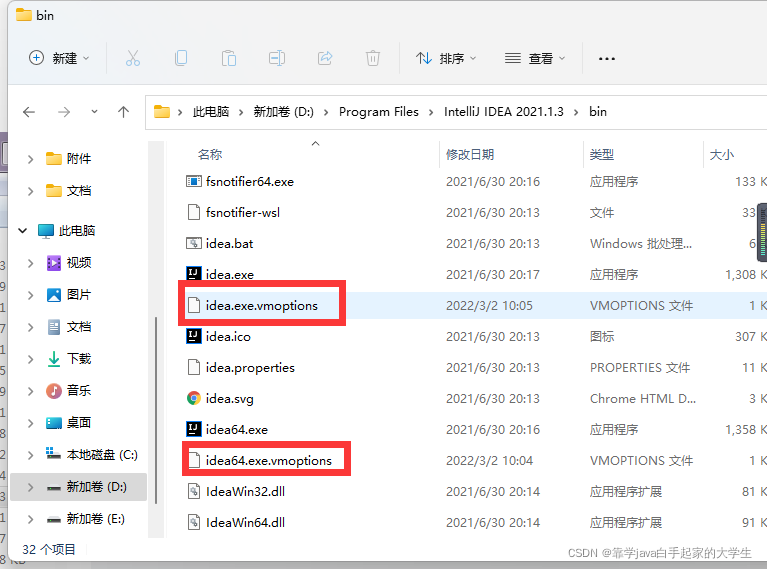Image resolution: width=767 pixels, height=569 pixels.
Task: Select file idea.properties
Action: tap(250, 367)
